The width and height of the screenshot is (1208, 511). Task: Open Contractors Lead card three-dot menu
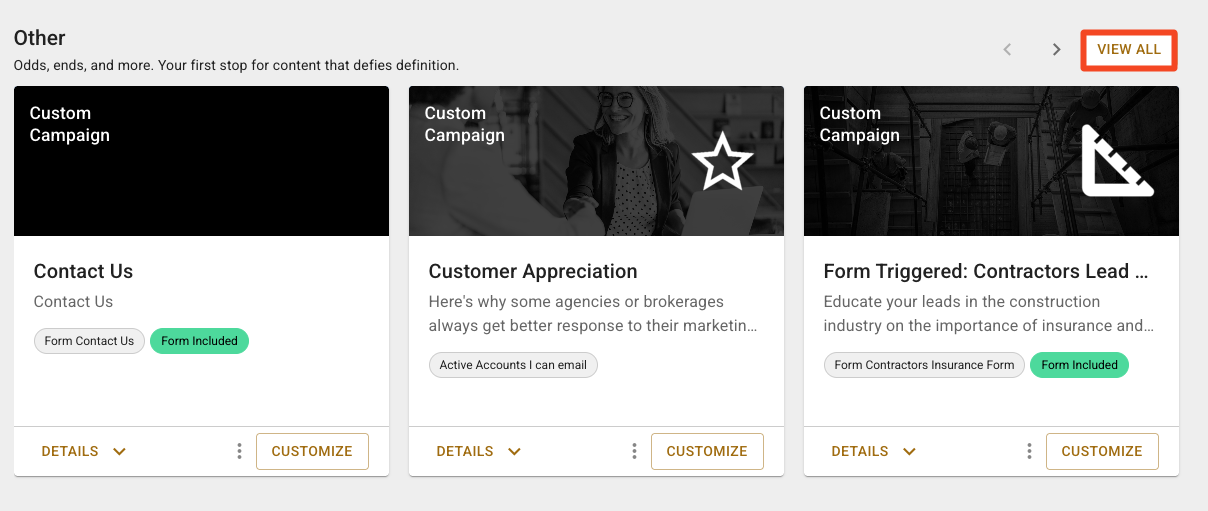tap(1029, 451)
